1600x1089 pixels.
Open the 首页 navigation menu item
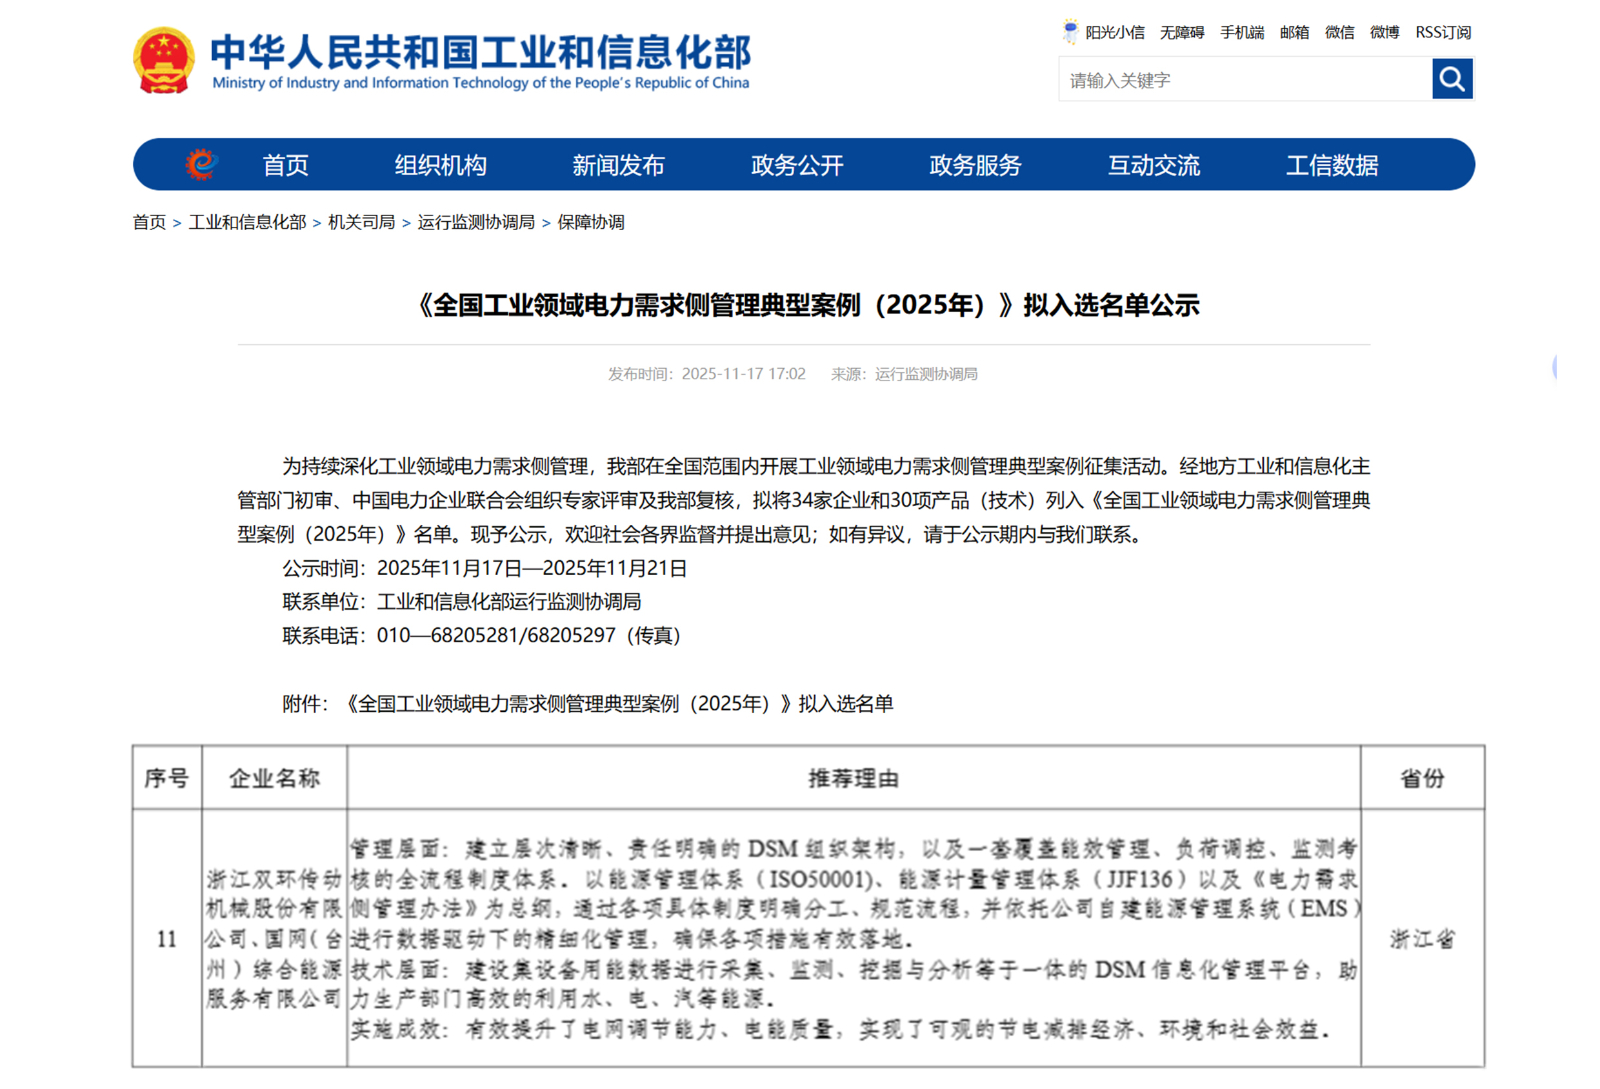click(x=284, y=165)
